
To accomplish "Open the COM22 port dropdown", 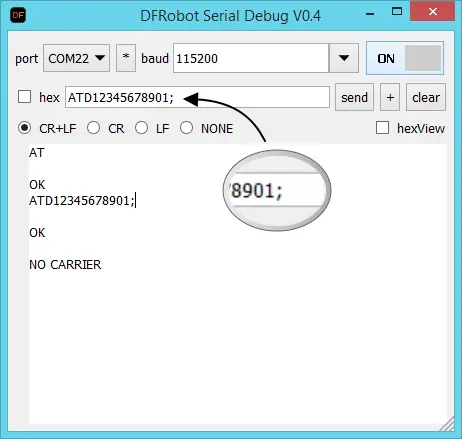I will pyautogui.click(x=76, y=58).
